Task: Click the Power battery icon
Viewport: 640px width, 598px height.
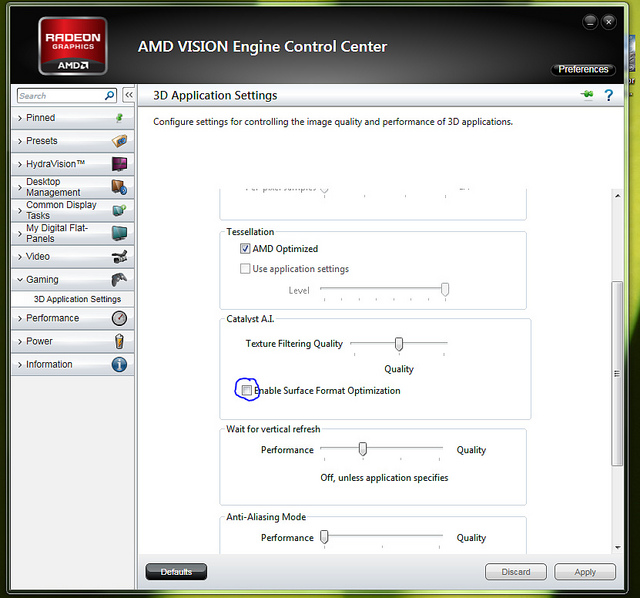Action: point(119,341)
